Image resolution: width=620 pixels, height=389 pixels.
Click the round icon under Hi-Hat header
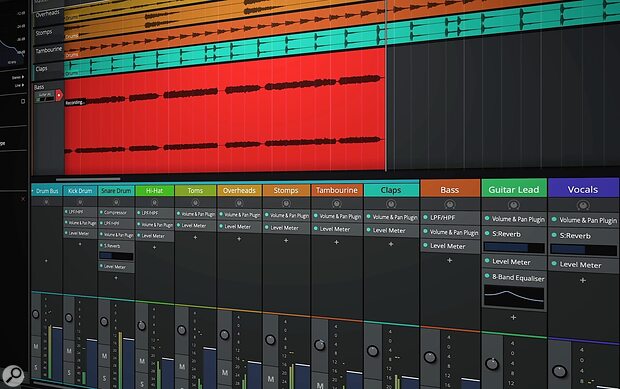pyautogui.click(x=155, y=203)
